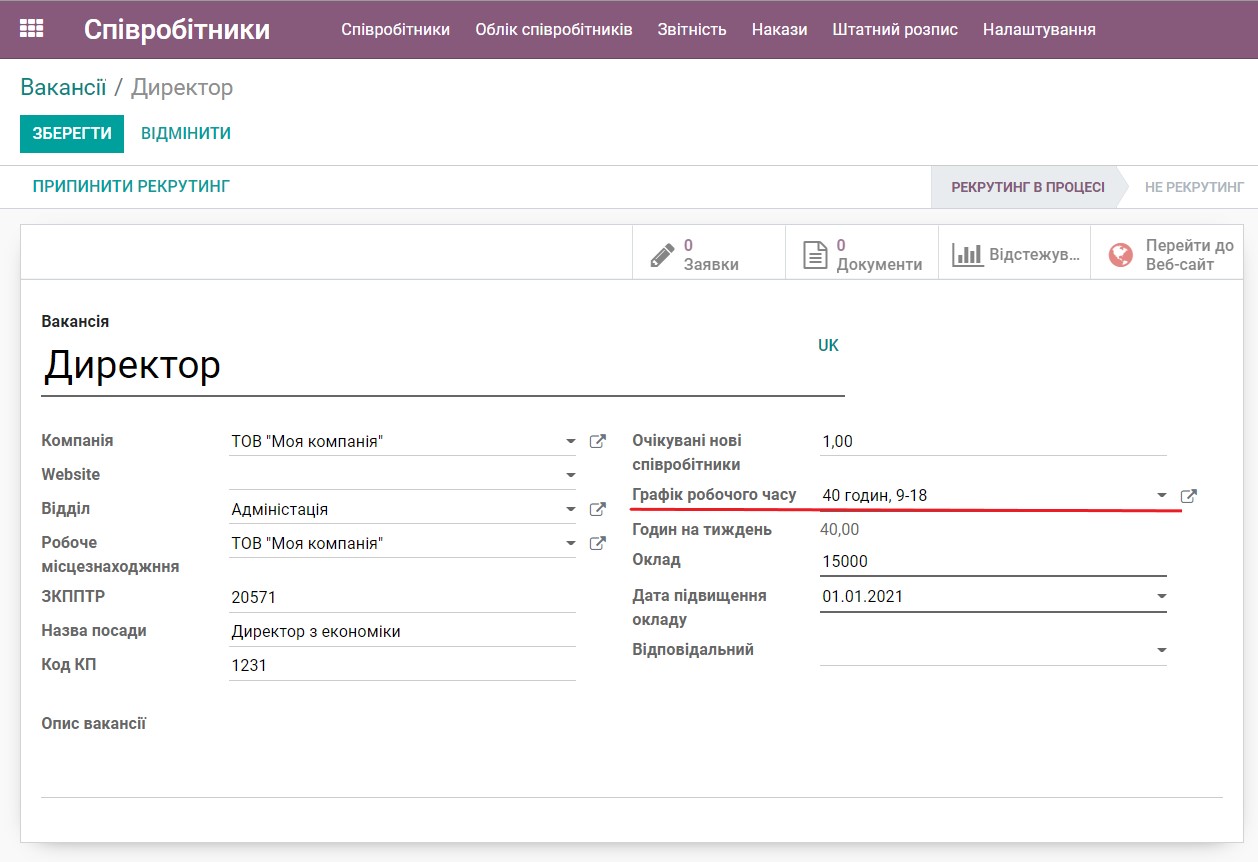Click the chart icon on Відстежув
The width and height of the screenshot is (1258, 862).
pos(969,253)
